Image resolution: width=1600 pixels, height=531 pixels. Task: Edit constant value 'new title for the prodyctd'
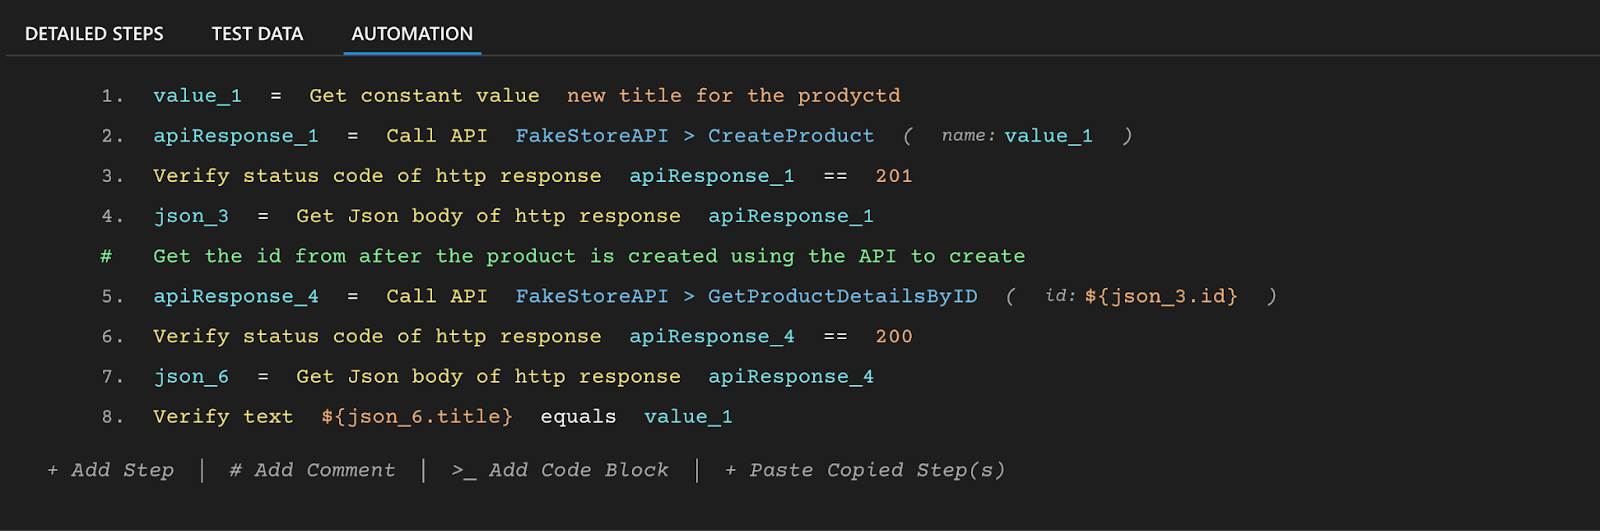coord(733,96)
